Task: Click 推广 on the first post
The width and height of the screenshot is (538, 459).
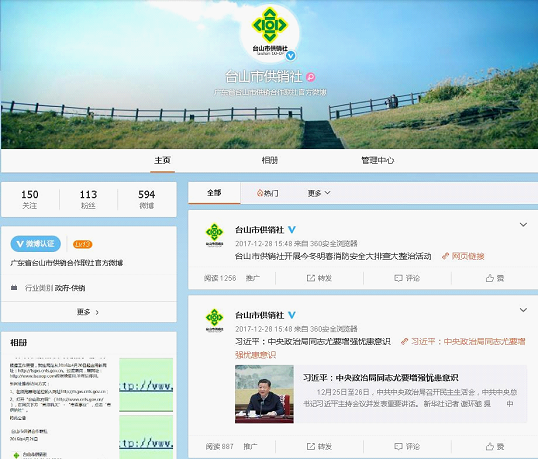Action: [x=253, y=278]
